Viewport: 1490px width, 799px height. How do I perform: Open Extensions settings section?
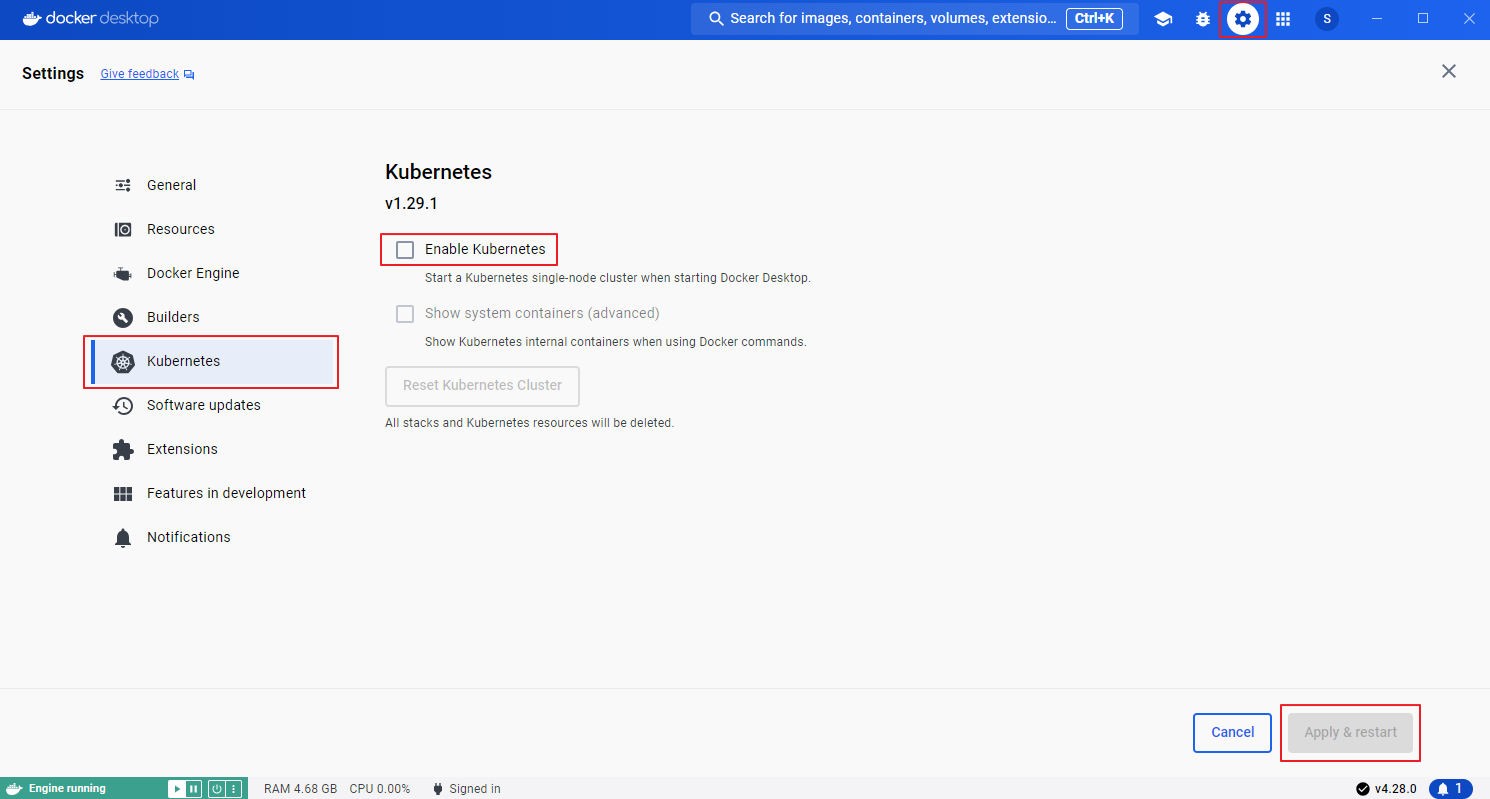click(x=212, y=449)
